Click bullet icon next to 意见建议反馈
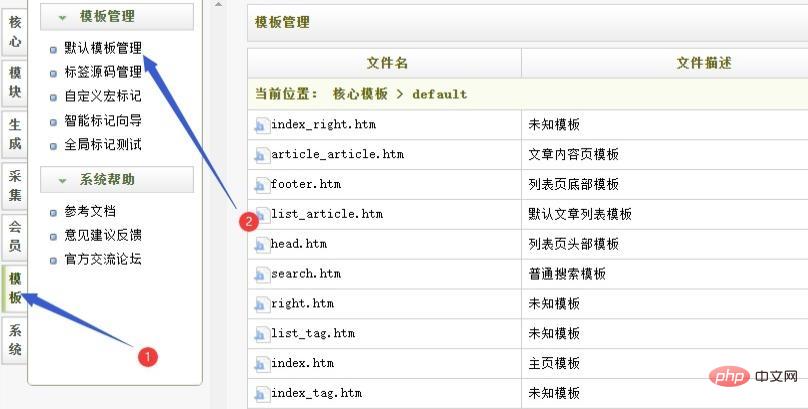 click(53, 237)
